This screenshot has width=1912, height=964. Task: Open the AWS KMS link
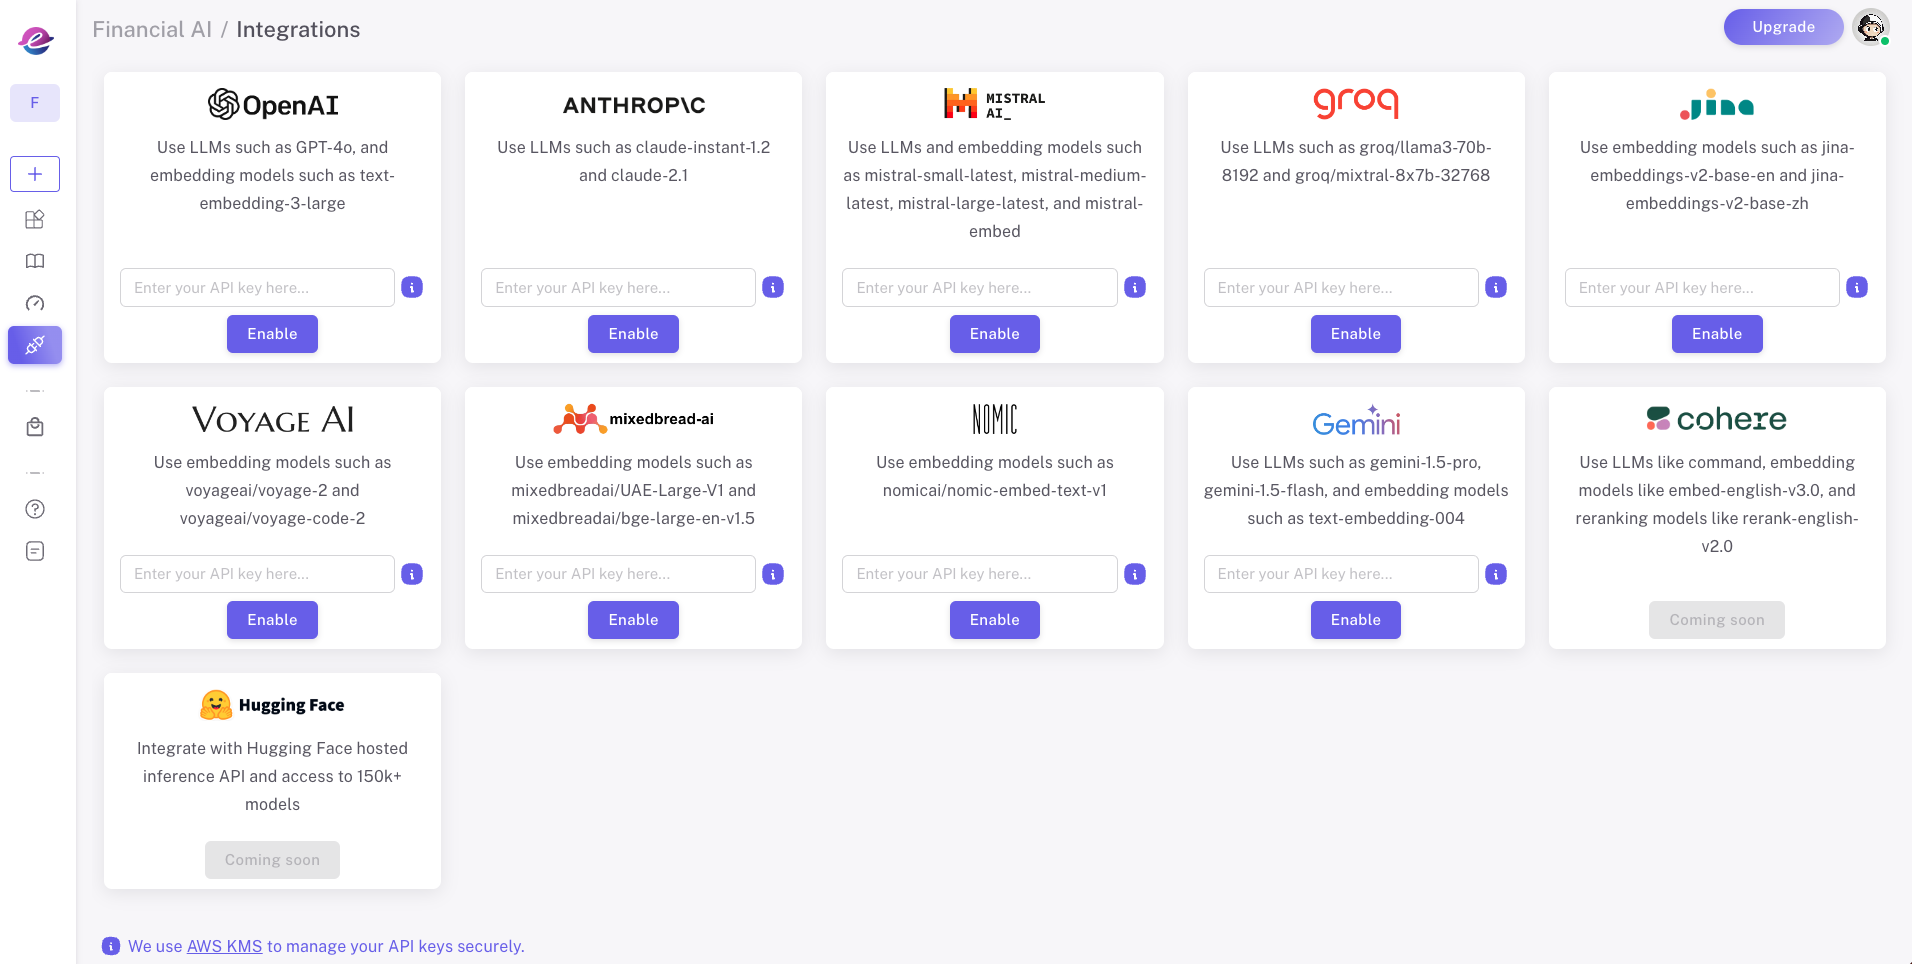pyautogui.click(x=224, y=946)
